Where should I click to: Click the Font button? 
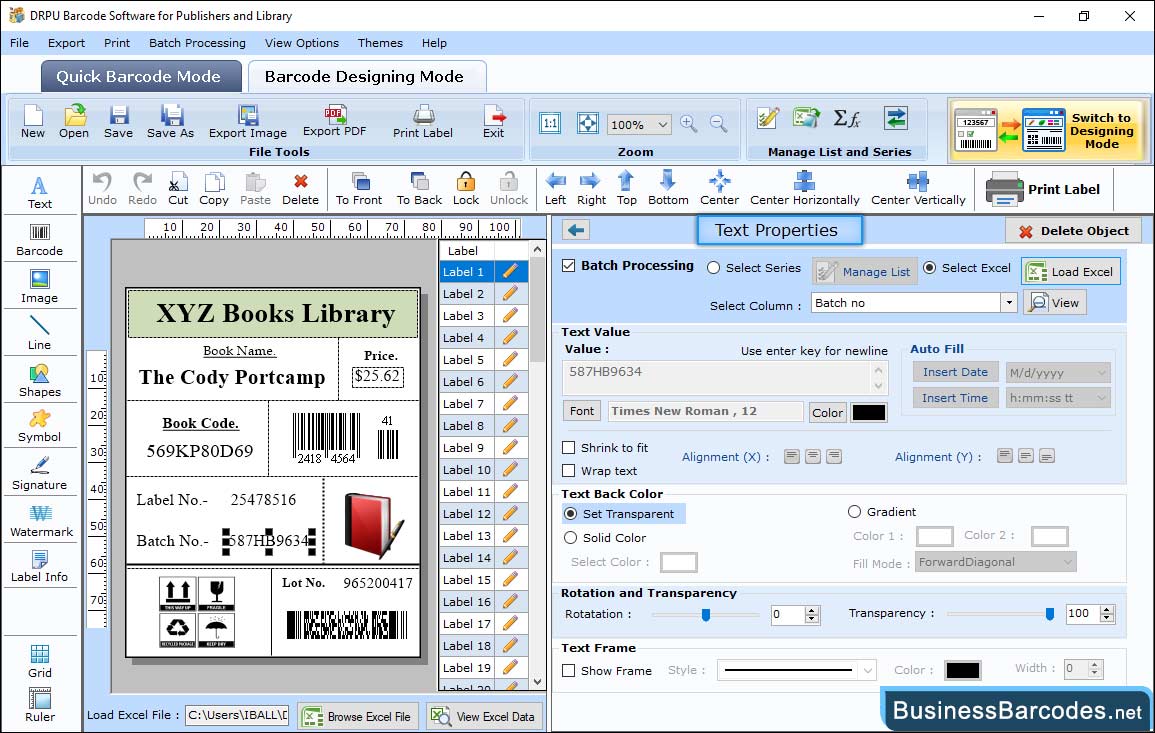tap(582, 411)
